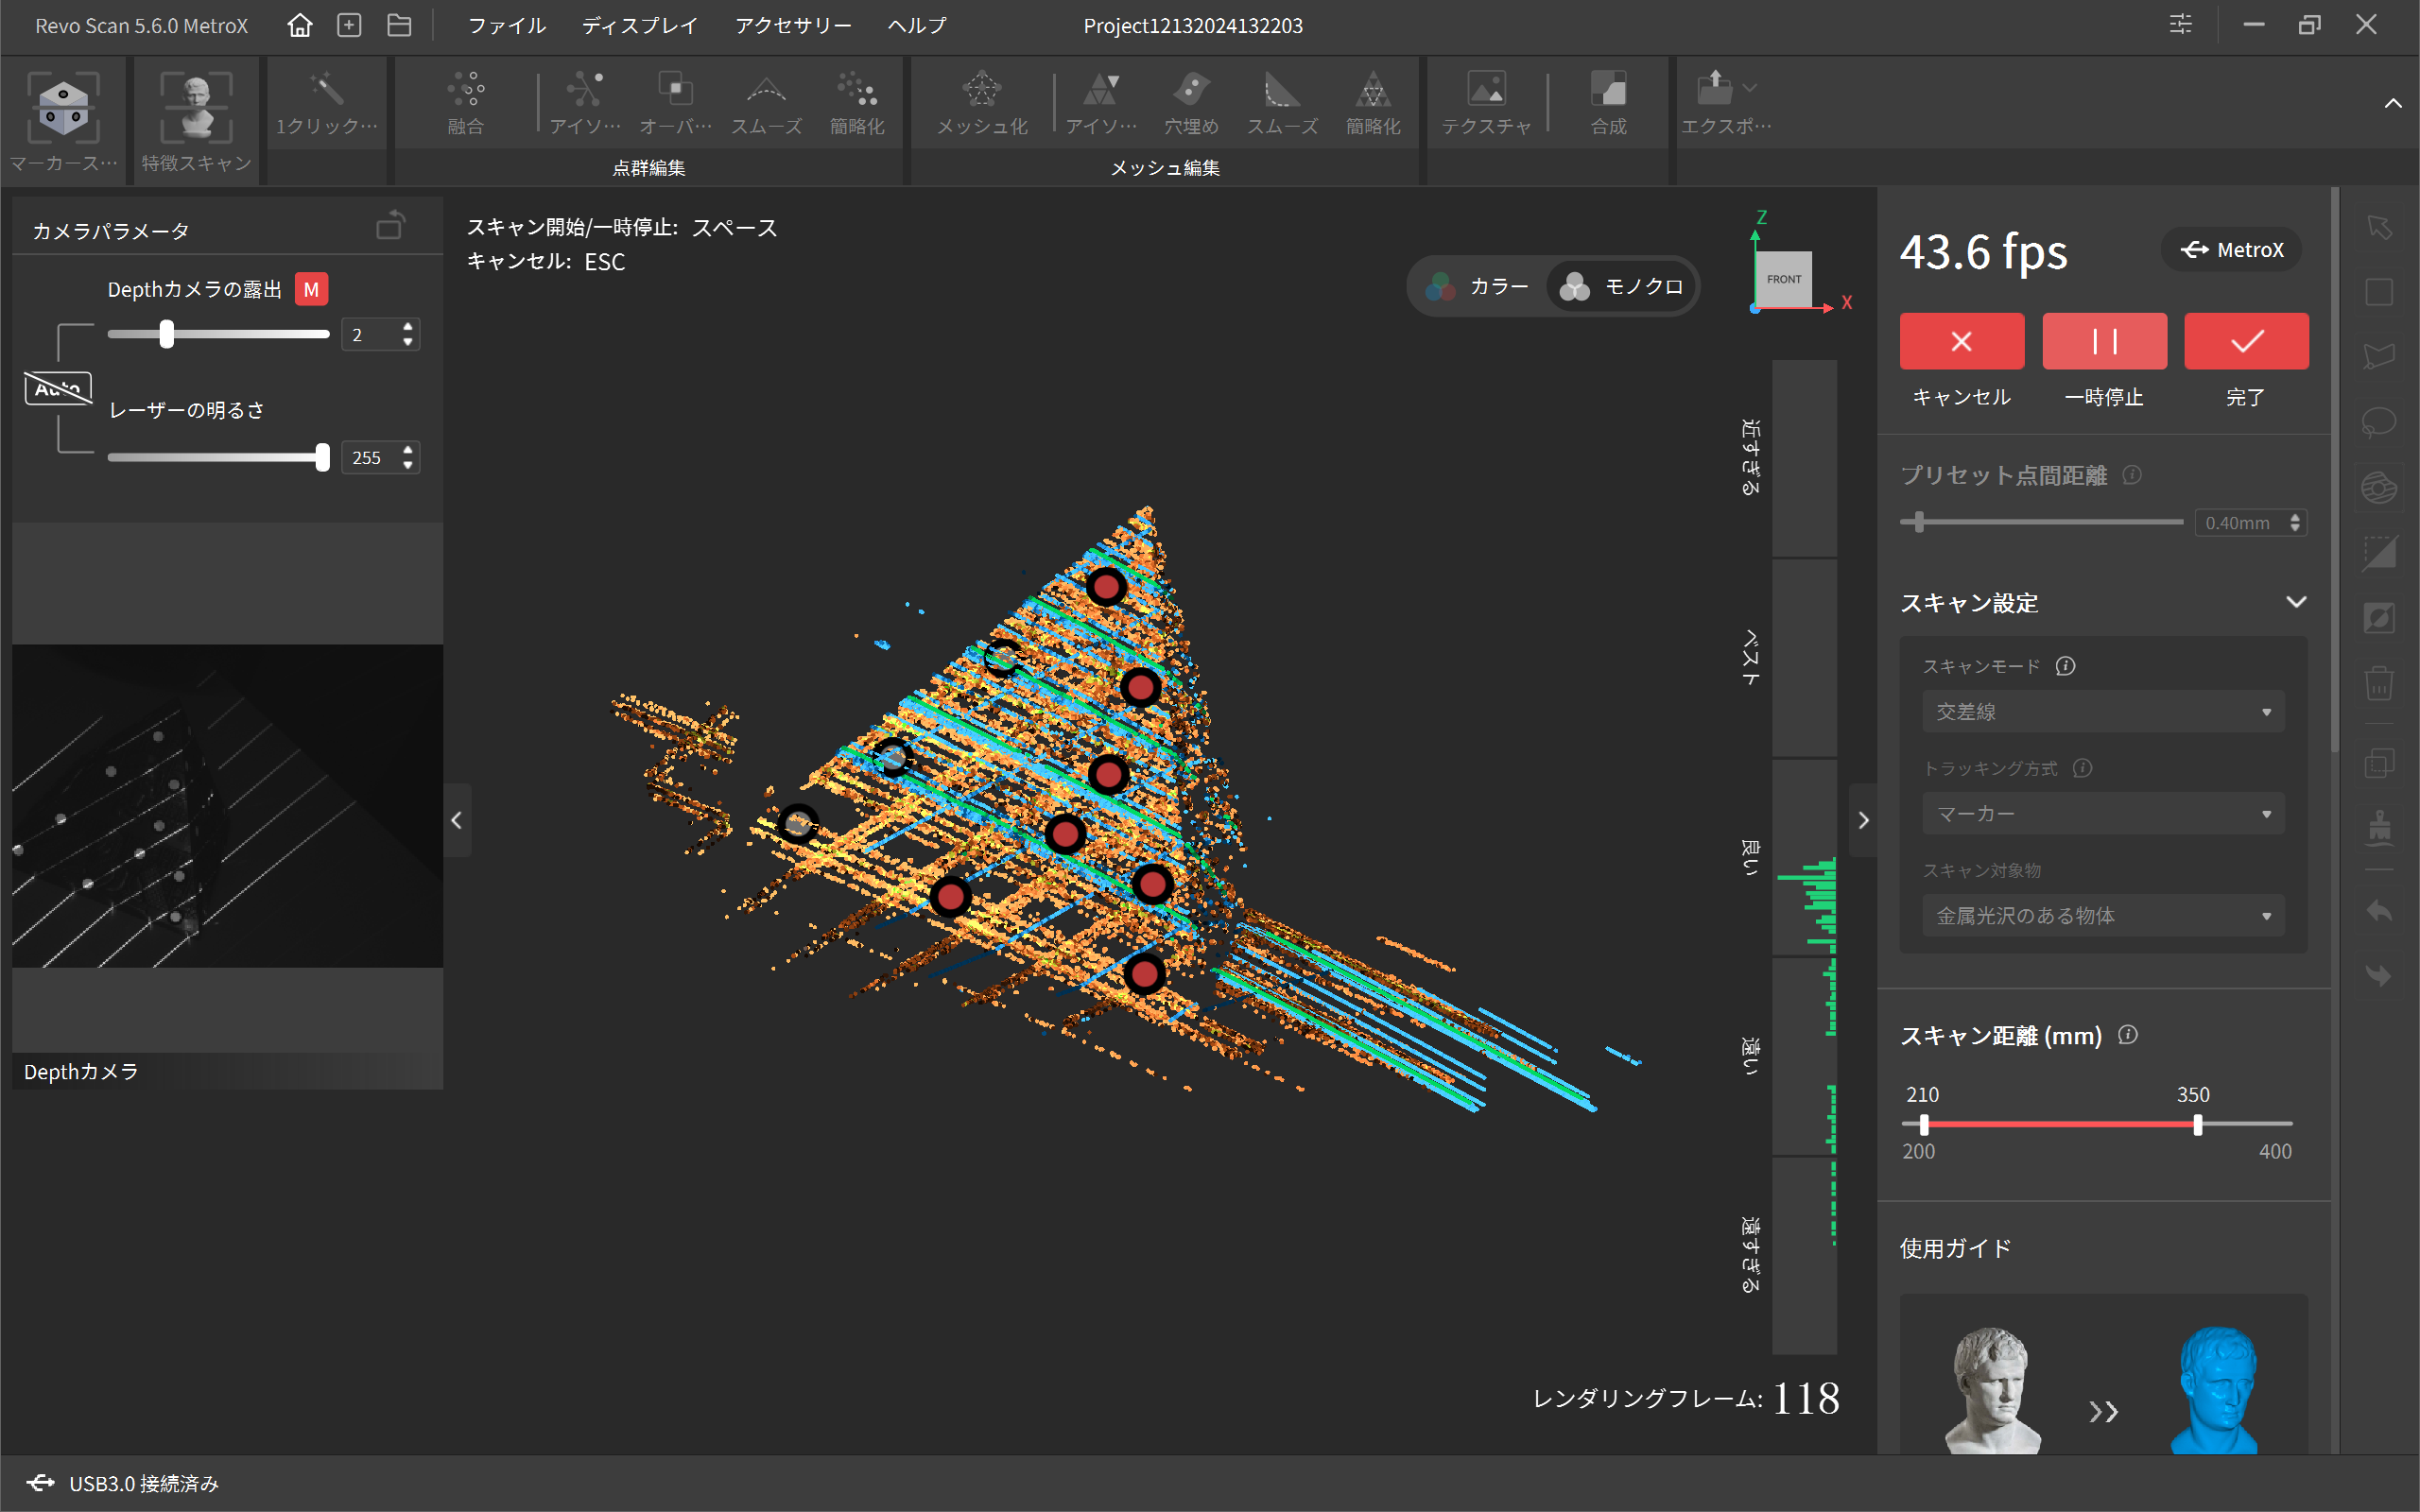Open info for プリセット点間距離
The image size is (2420, 1512).
tap(2132, 474)
